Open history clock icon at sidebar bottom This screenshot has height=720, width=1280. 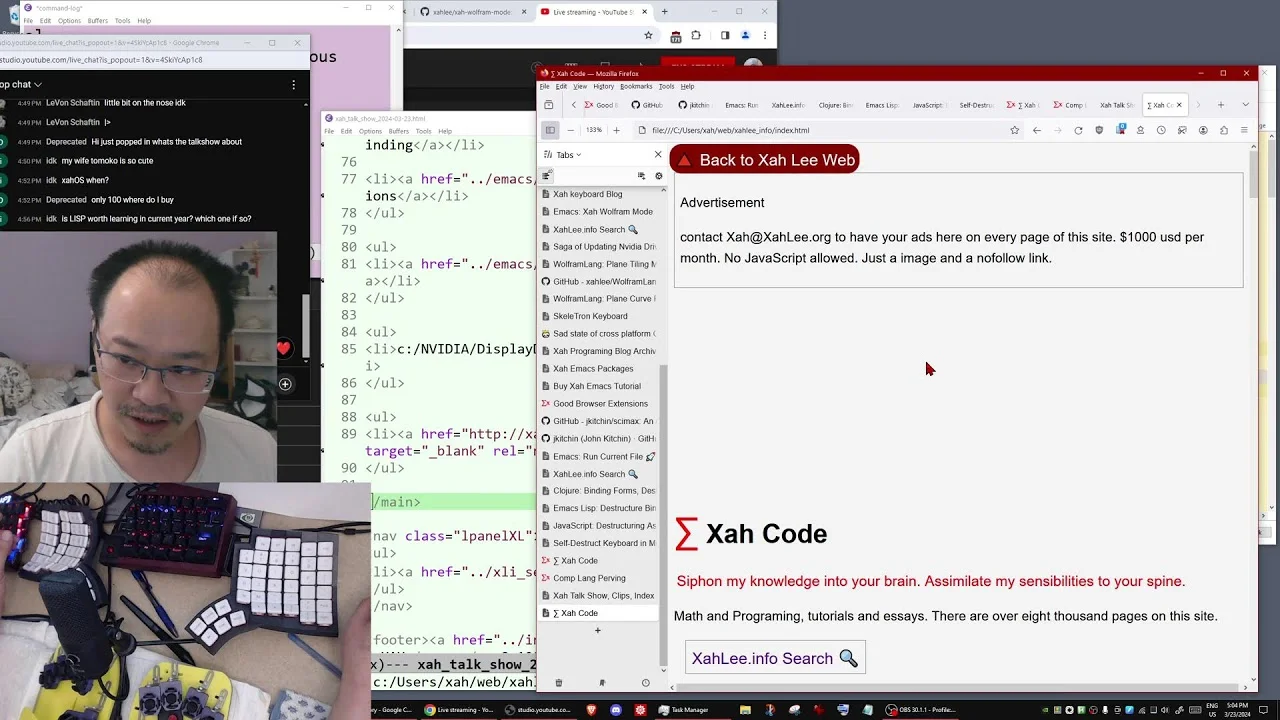tap(645, 683)
